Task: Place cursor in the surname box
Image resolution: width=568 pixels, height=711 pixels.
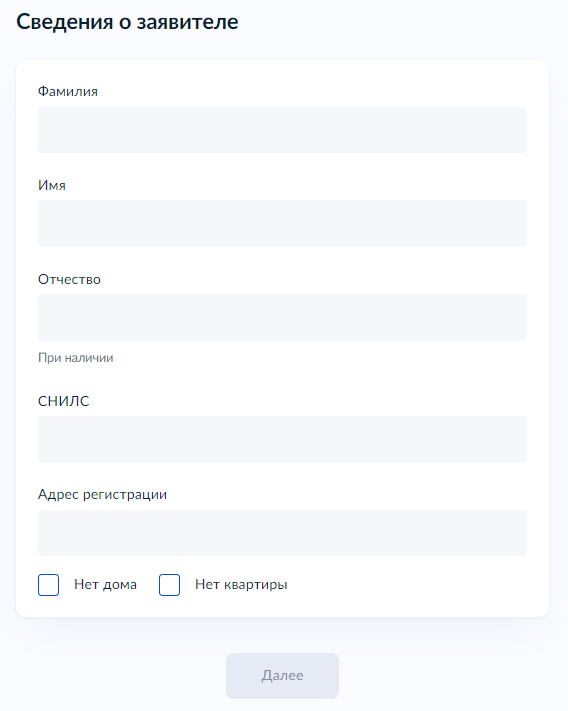Action: point(282,130)
